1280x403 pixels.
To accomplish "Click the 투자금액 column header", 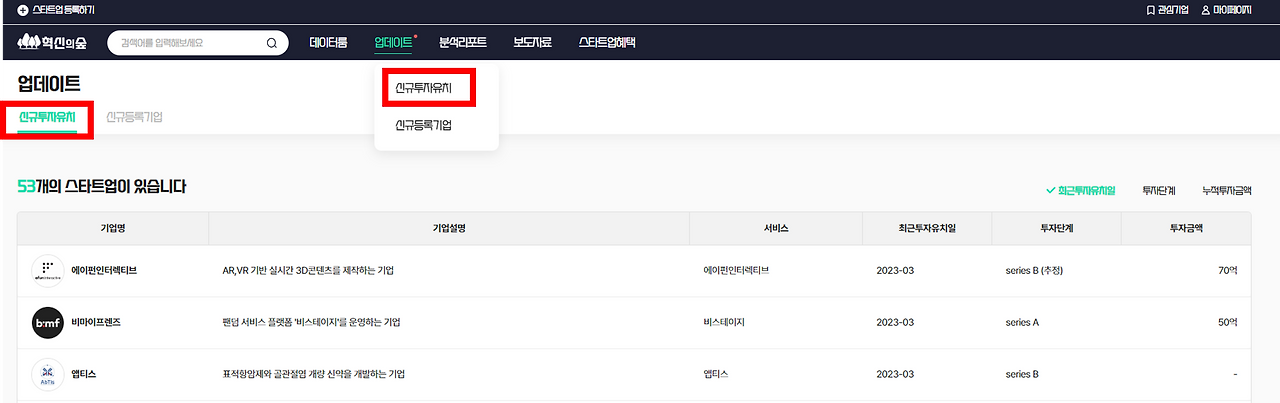I will click(x=1186, y=228).
